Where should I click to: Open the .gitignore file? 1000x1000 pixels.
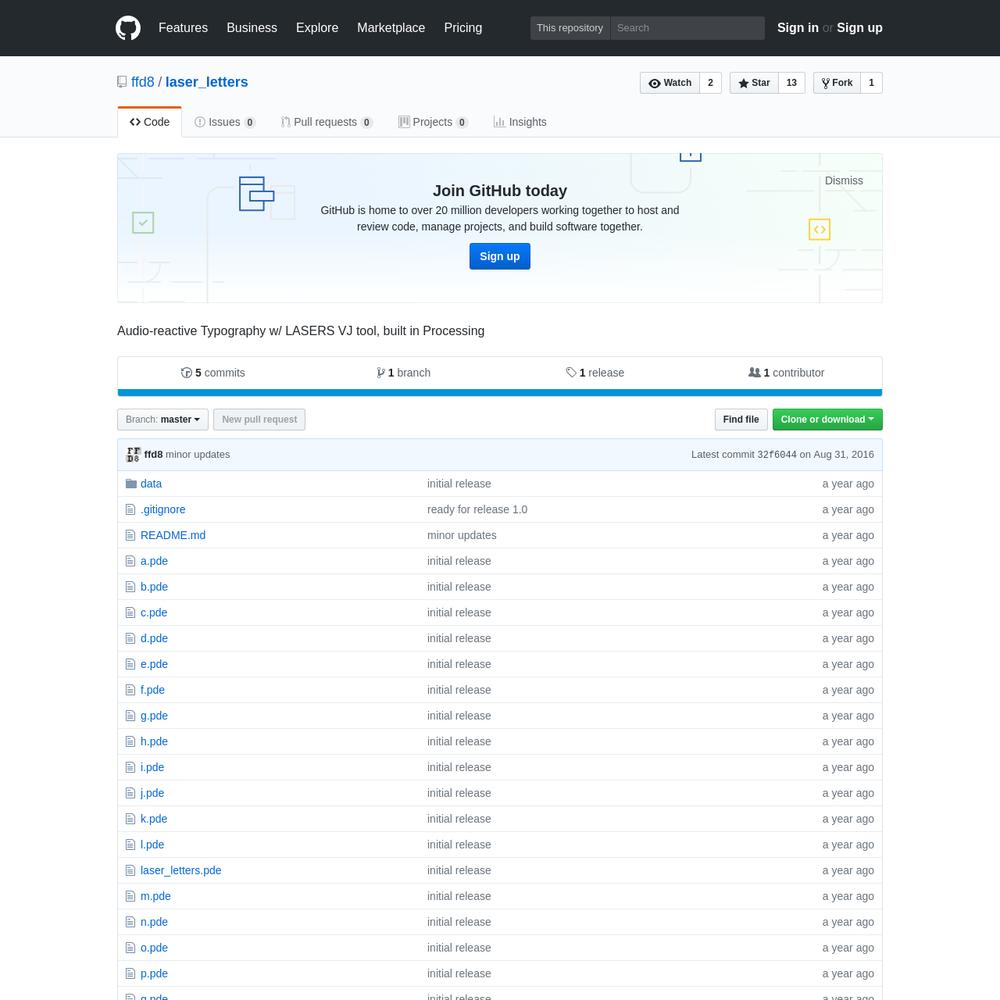pyautogui.click(x=163, y=510)
